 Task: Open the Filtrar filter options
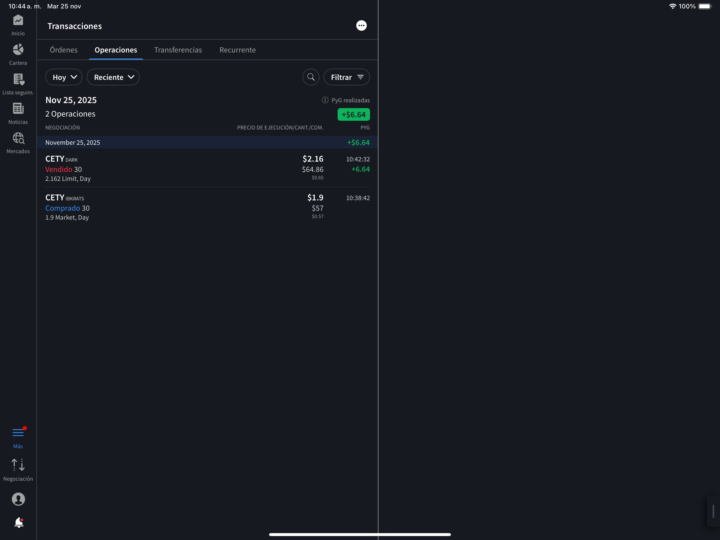[x=347, y=77]
